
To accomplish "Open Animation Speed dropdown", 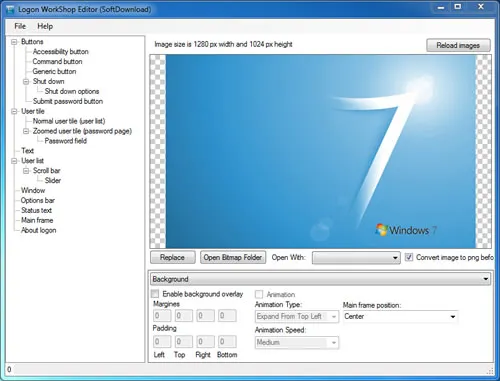I will click(x=297, y=342).
